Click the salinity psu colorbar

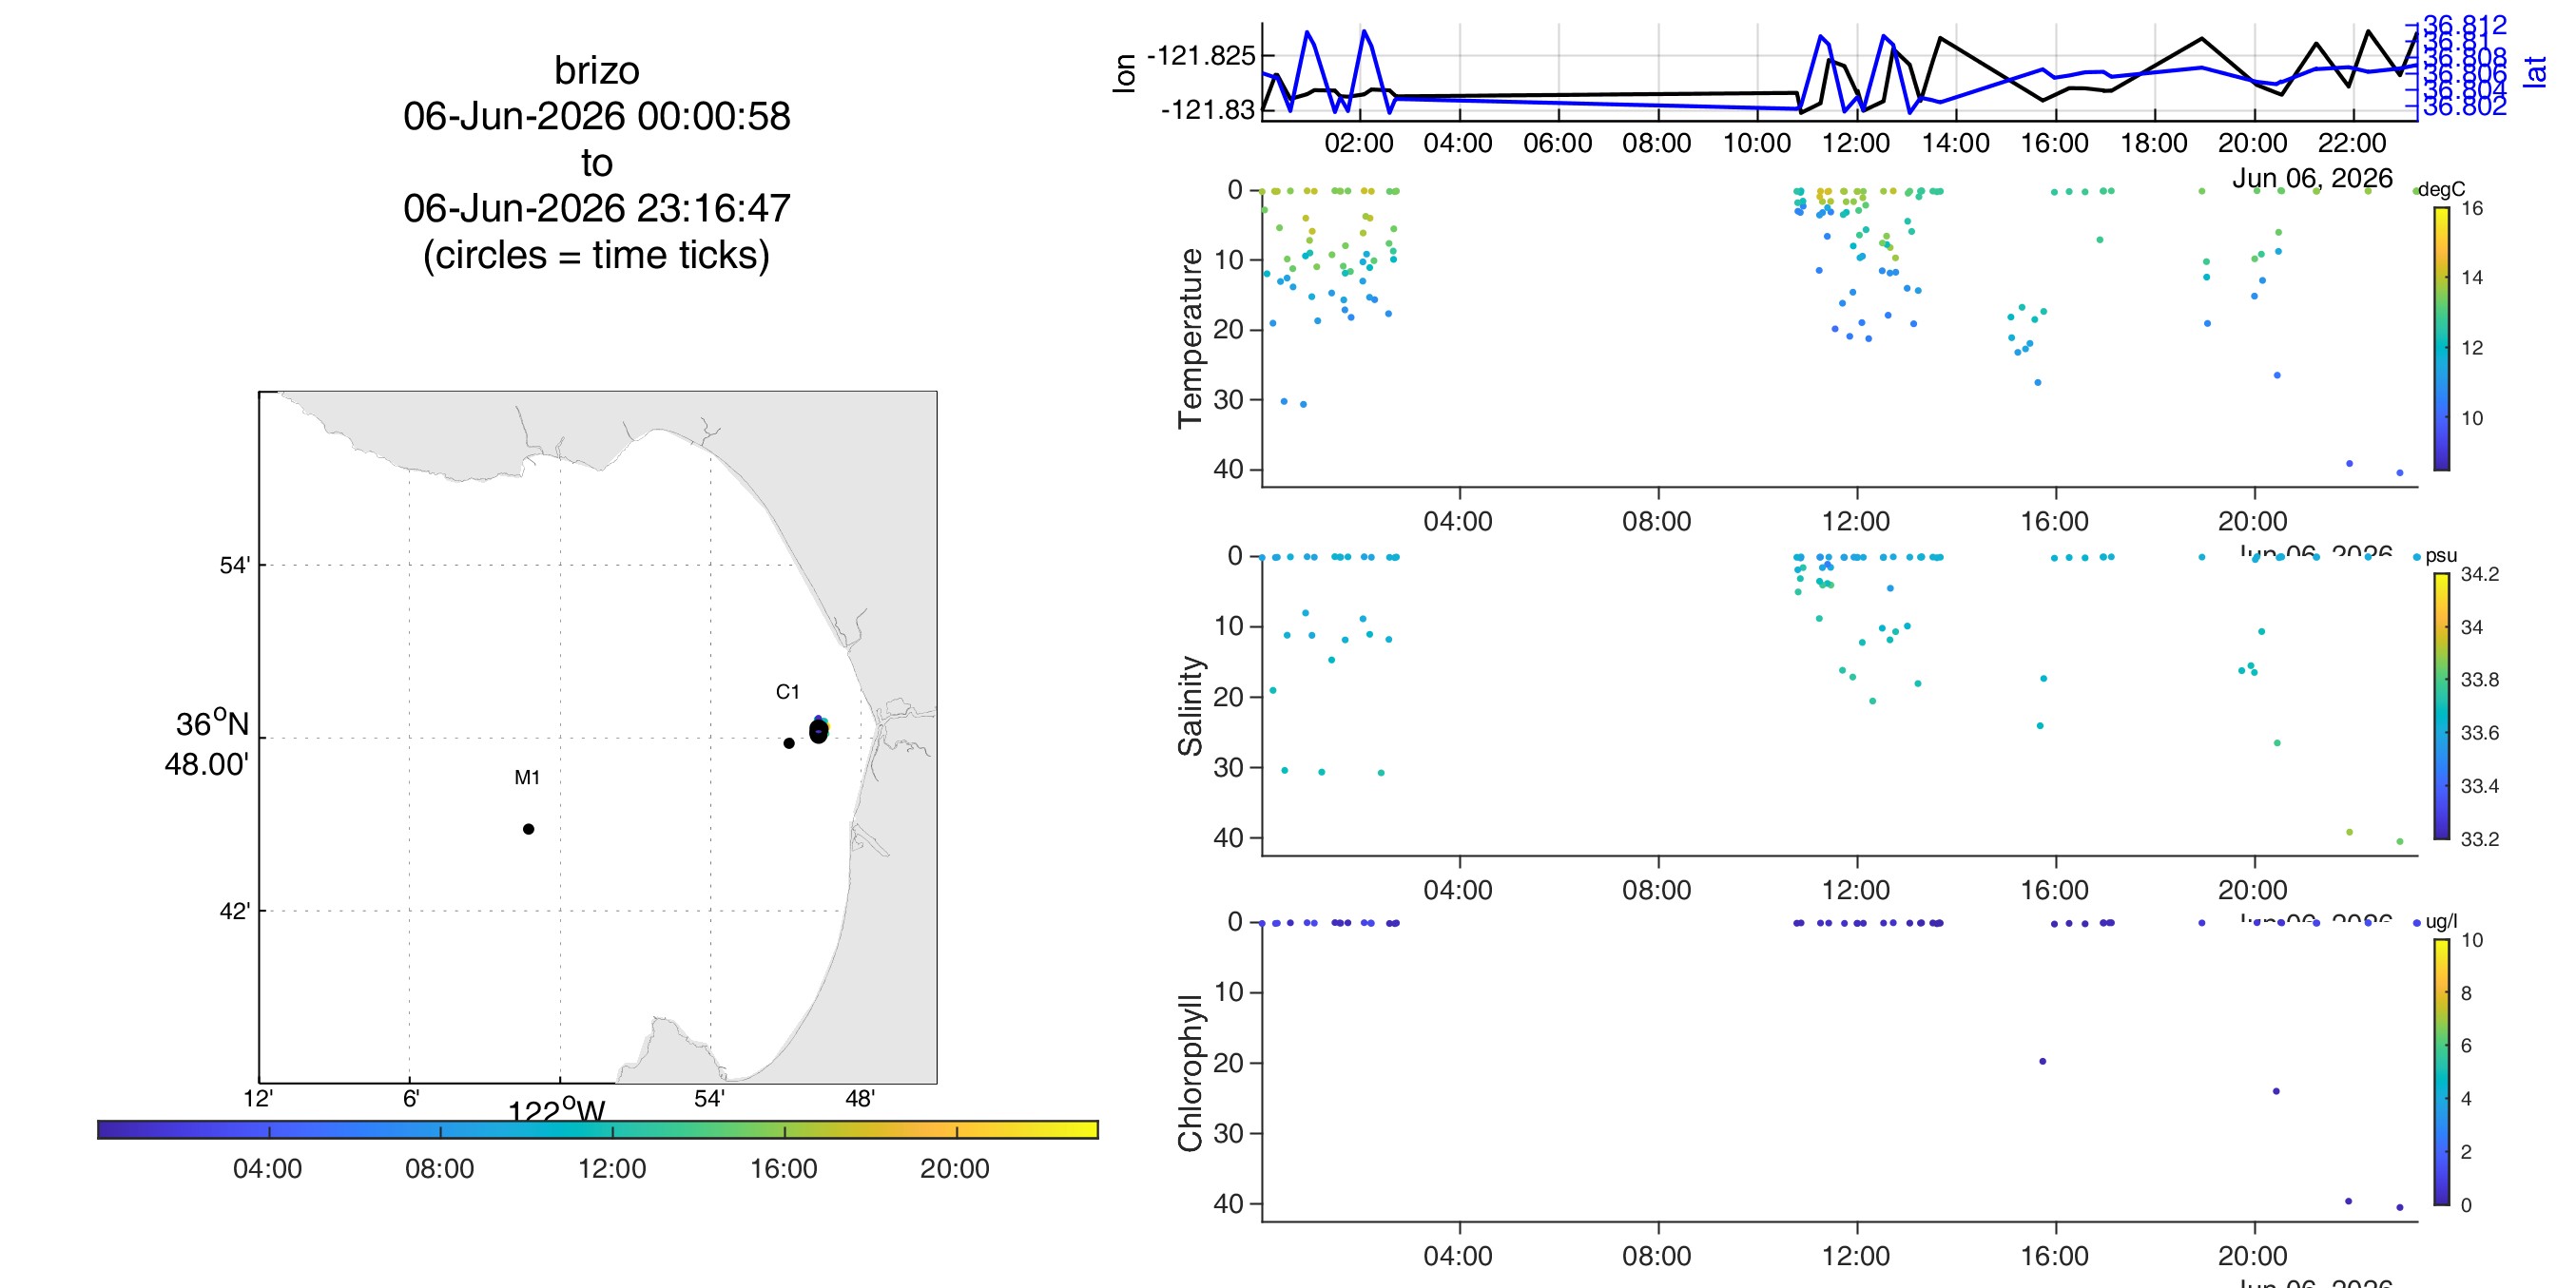pos(2441,706)
